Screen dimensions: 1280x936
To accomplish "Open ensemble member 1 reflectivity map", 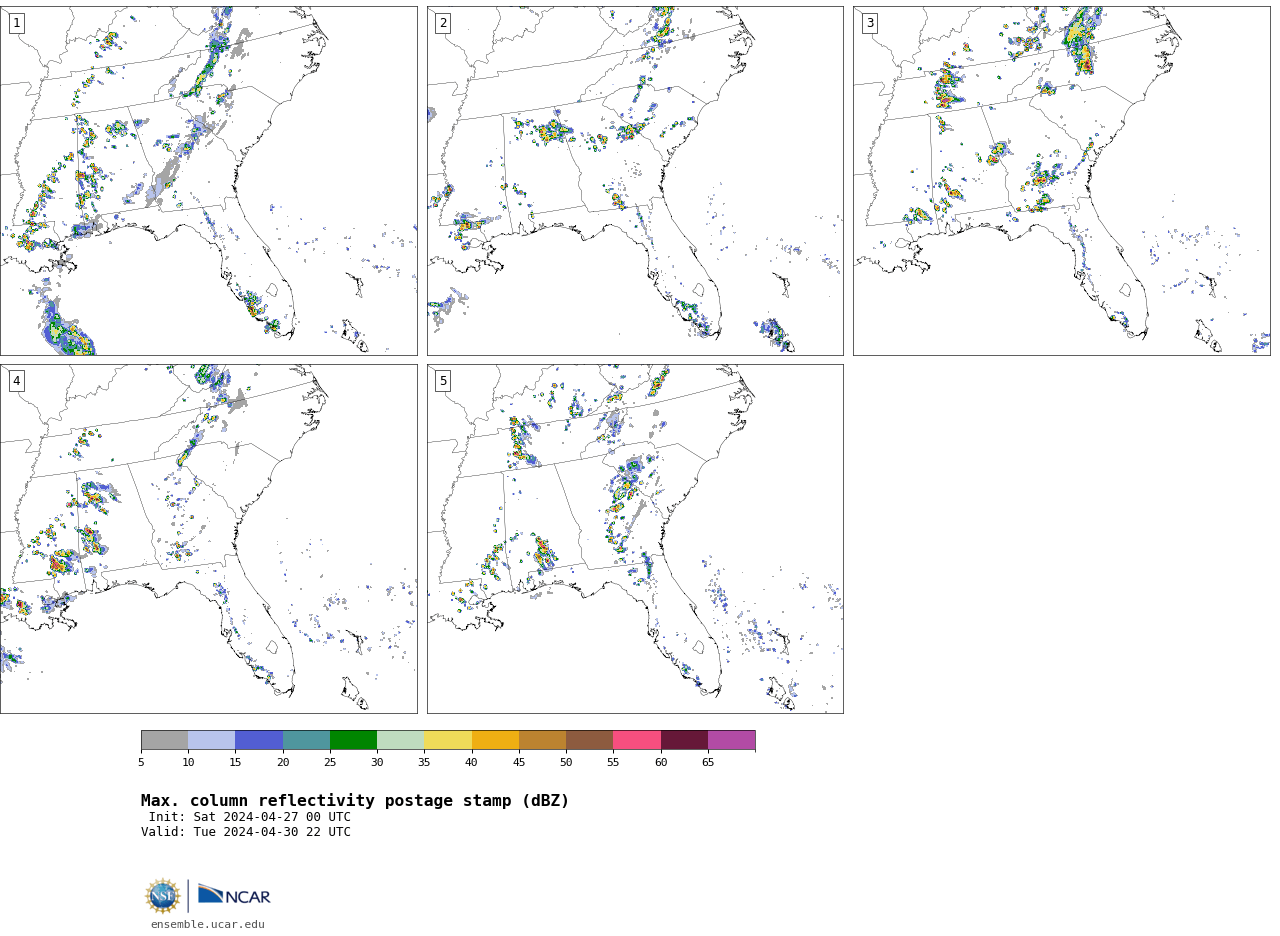I will [x=208, y=181].
